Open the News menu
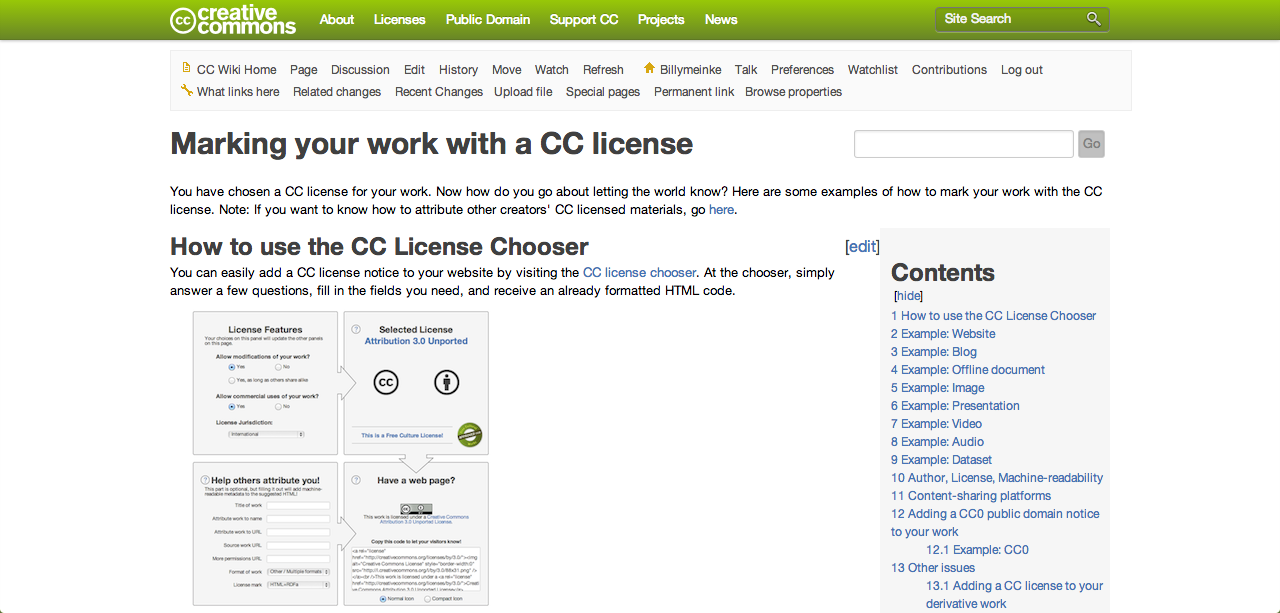 click(x=721, y=19)
